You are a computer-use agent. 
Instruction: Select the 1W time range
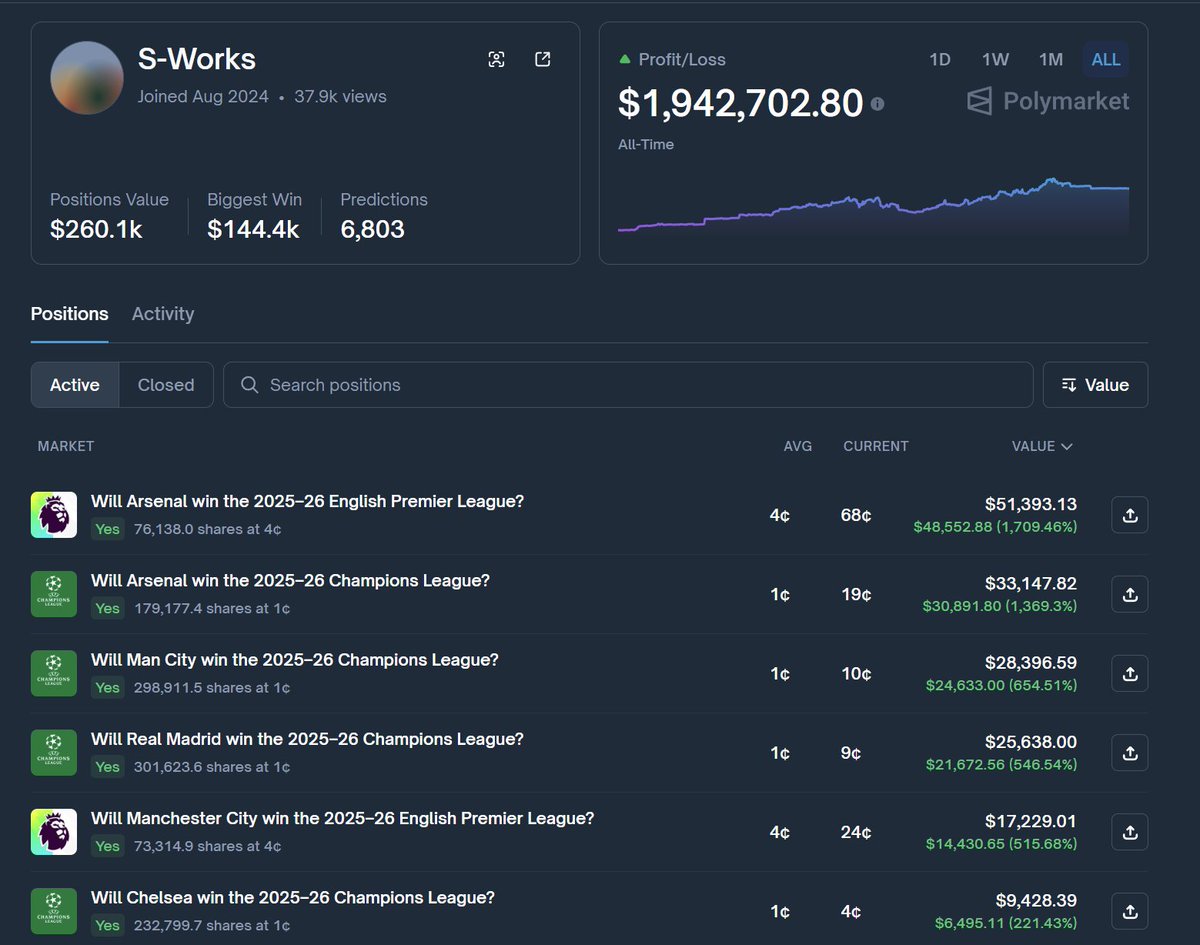coord(995,59)
